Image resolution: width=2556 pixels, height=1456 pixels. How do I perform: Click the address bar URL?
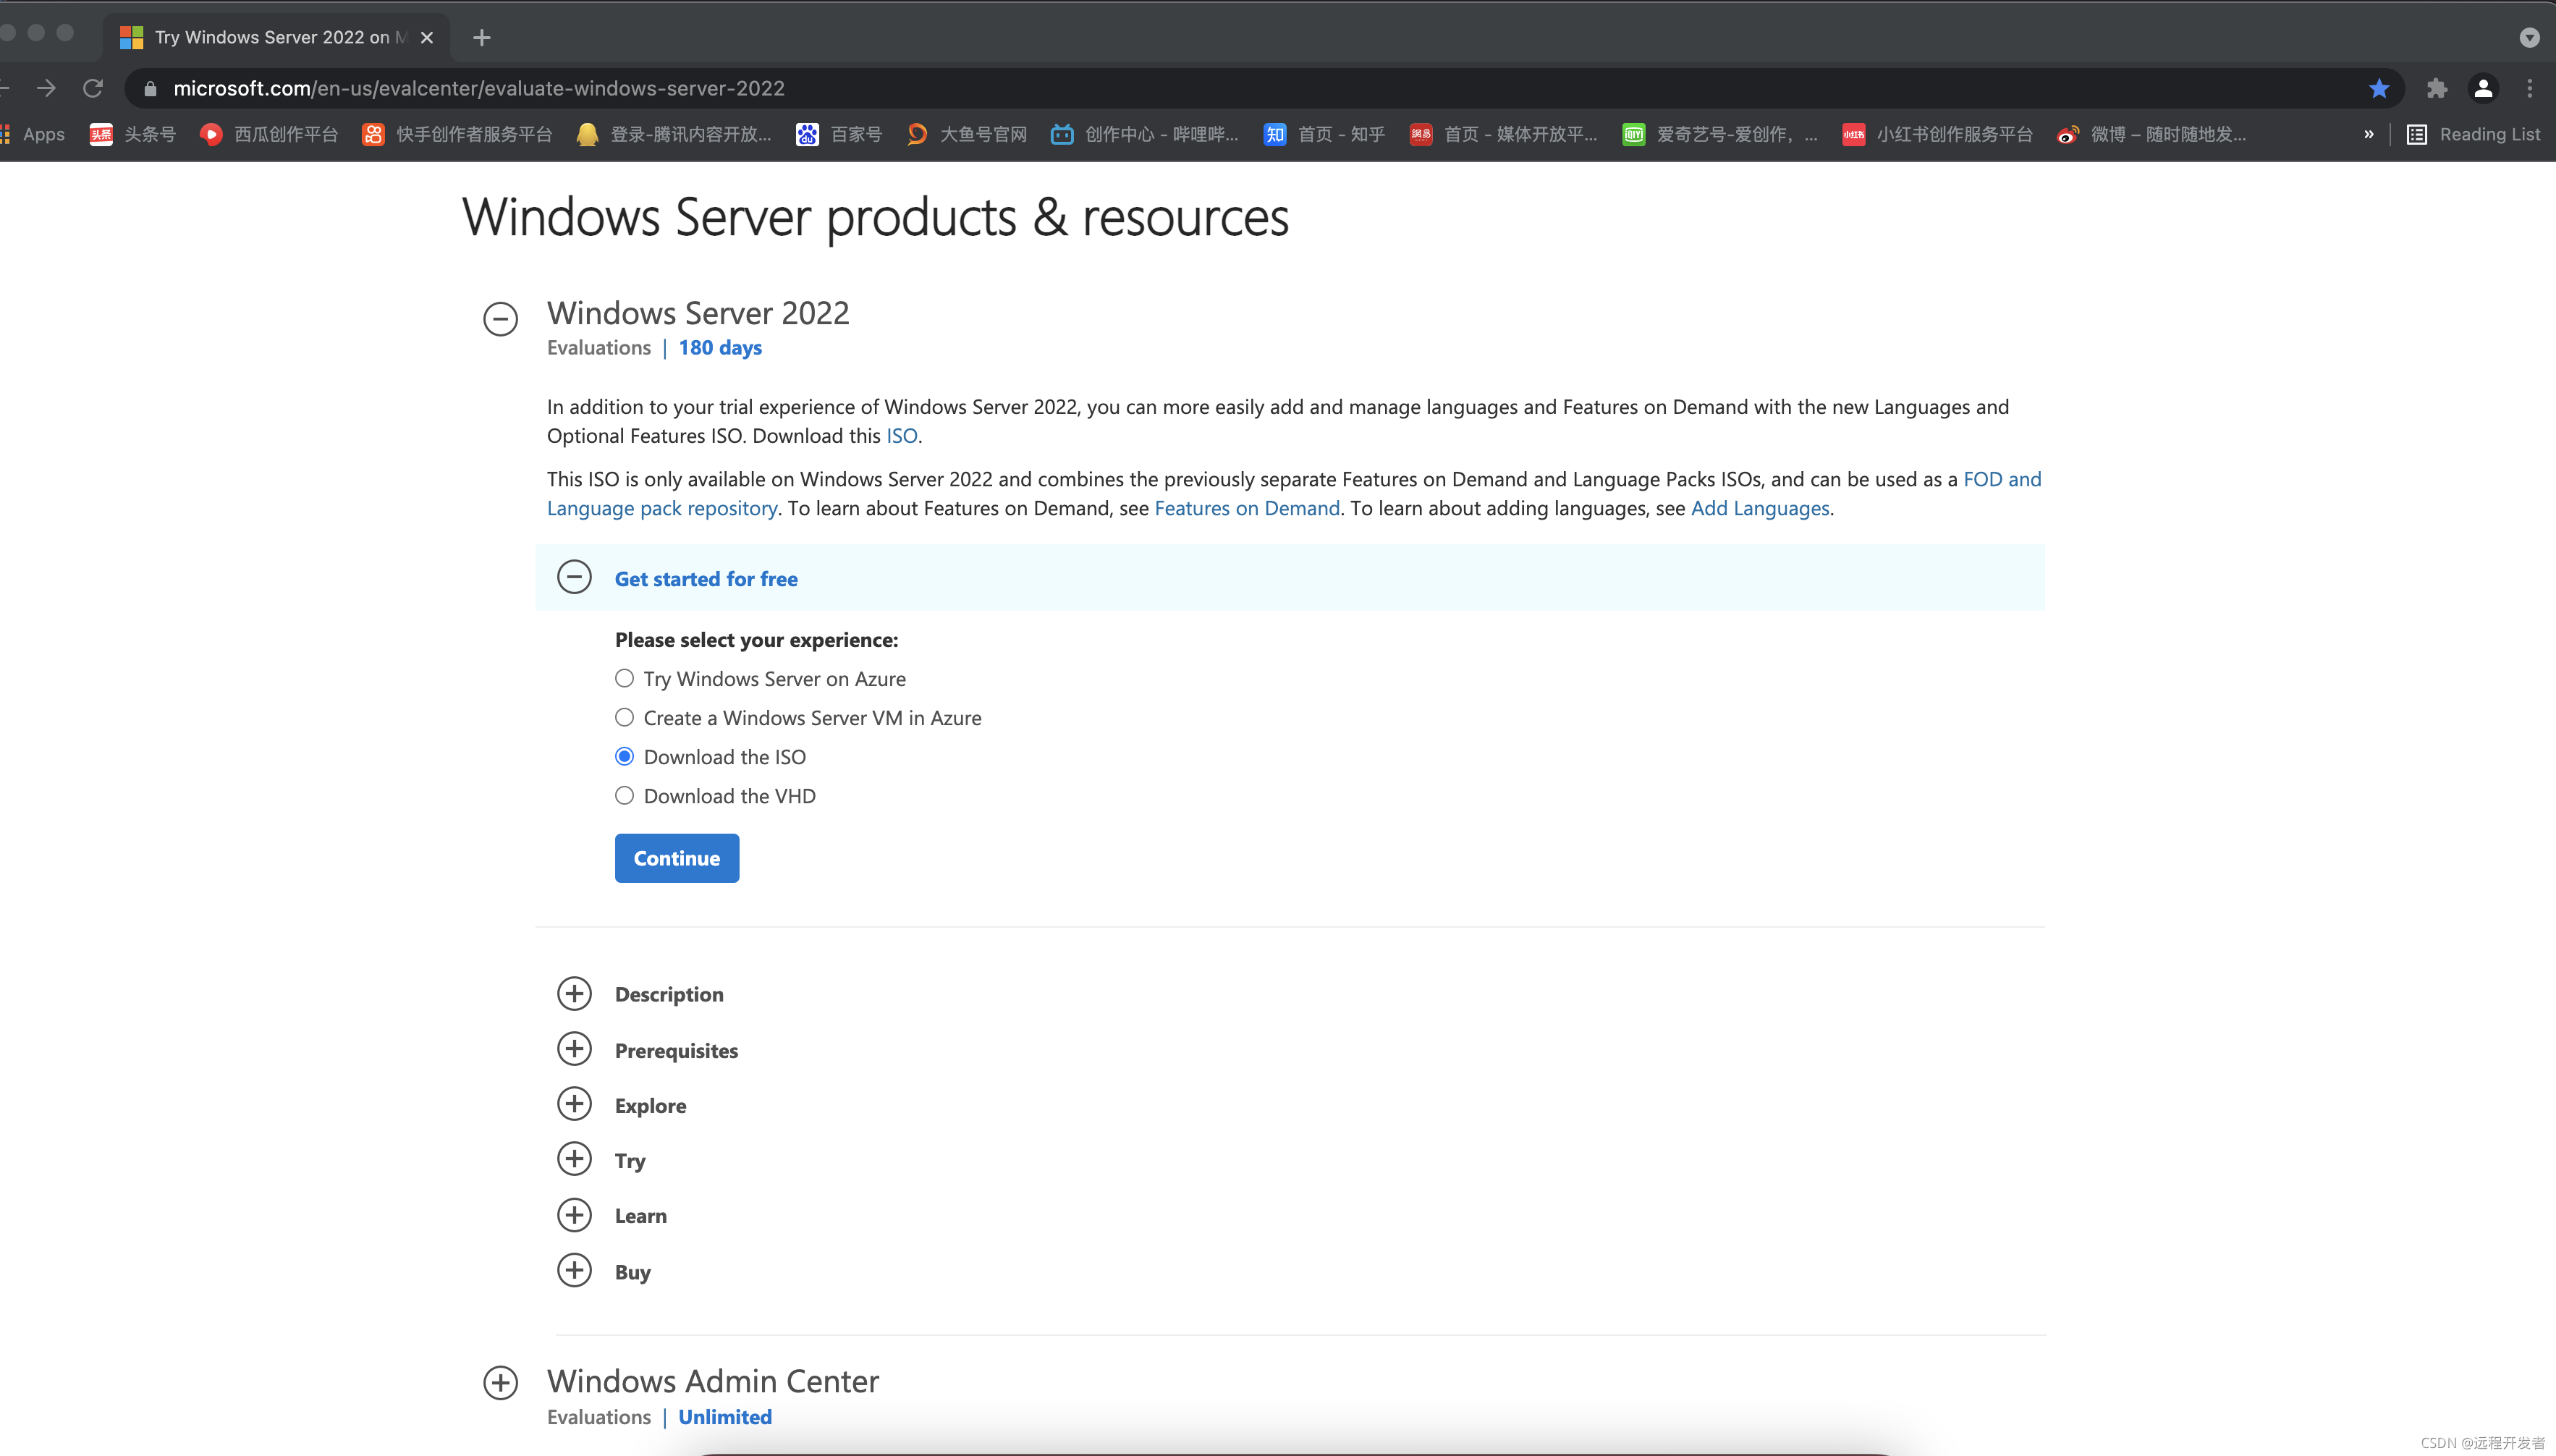point(478,88)
